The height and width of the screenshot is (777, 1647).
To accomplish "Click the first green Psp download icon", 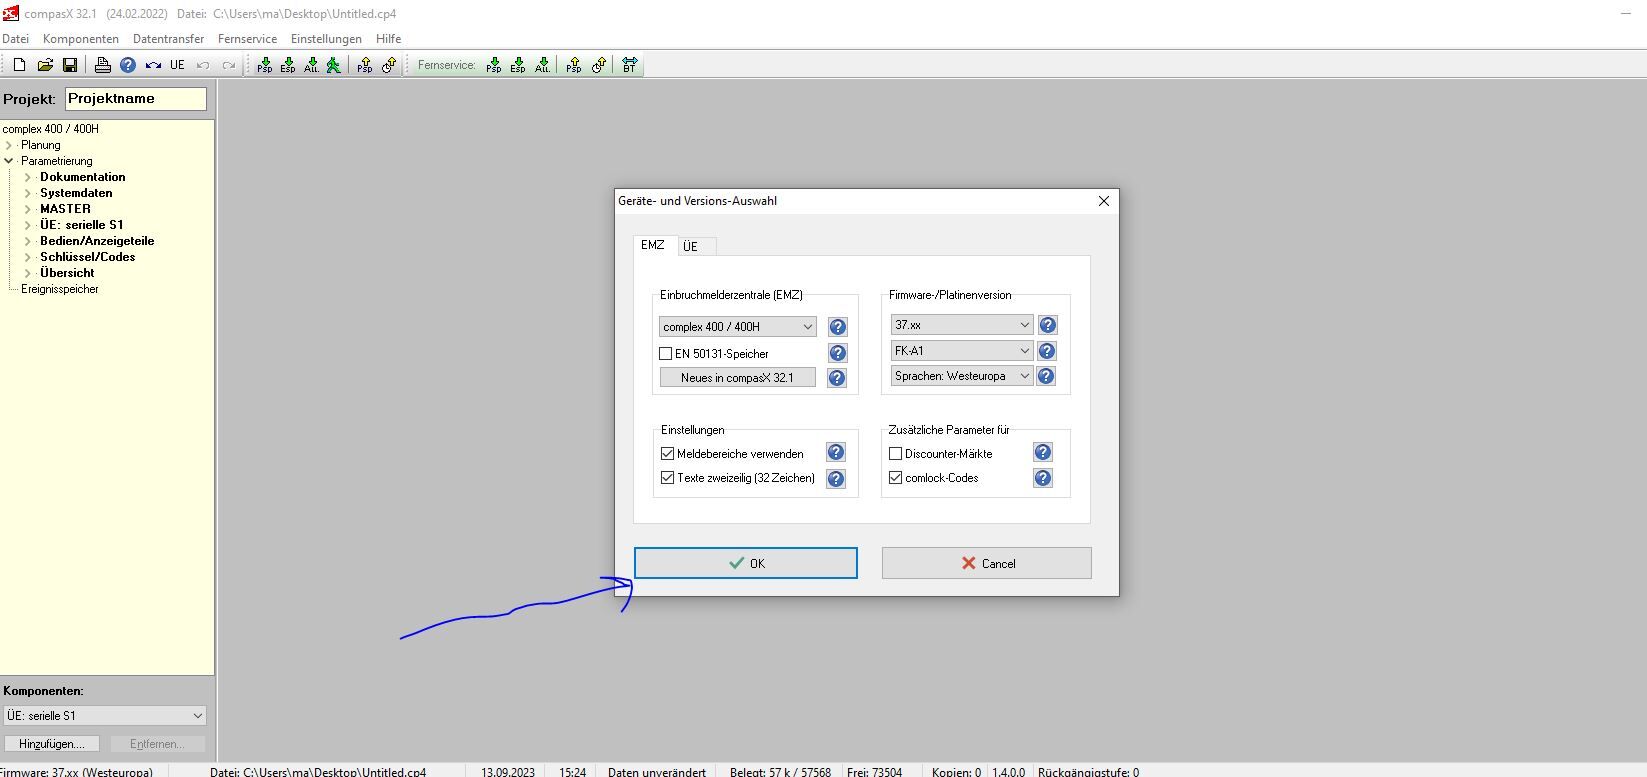I will (x=264, y=65).
